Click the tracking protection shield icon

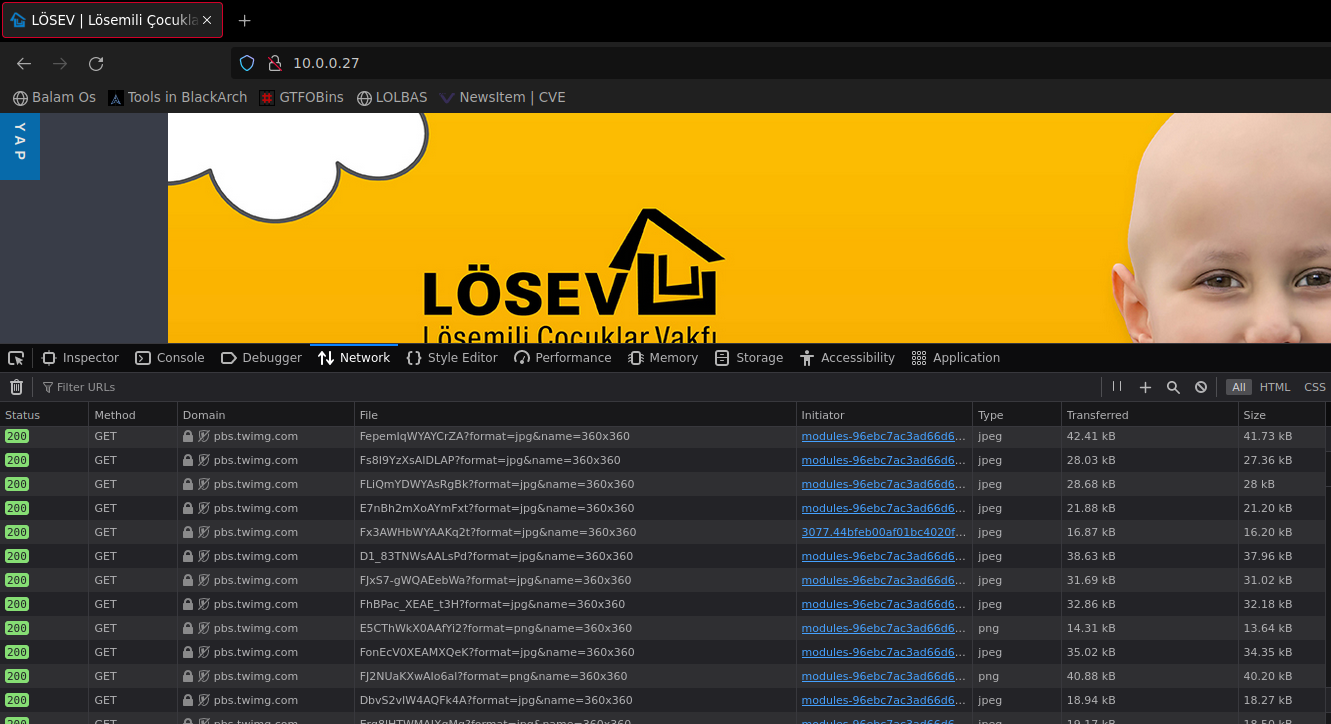coord(247,63)
